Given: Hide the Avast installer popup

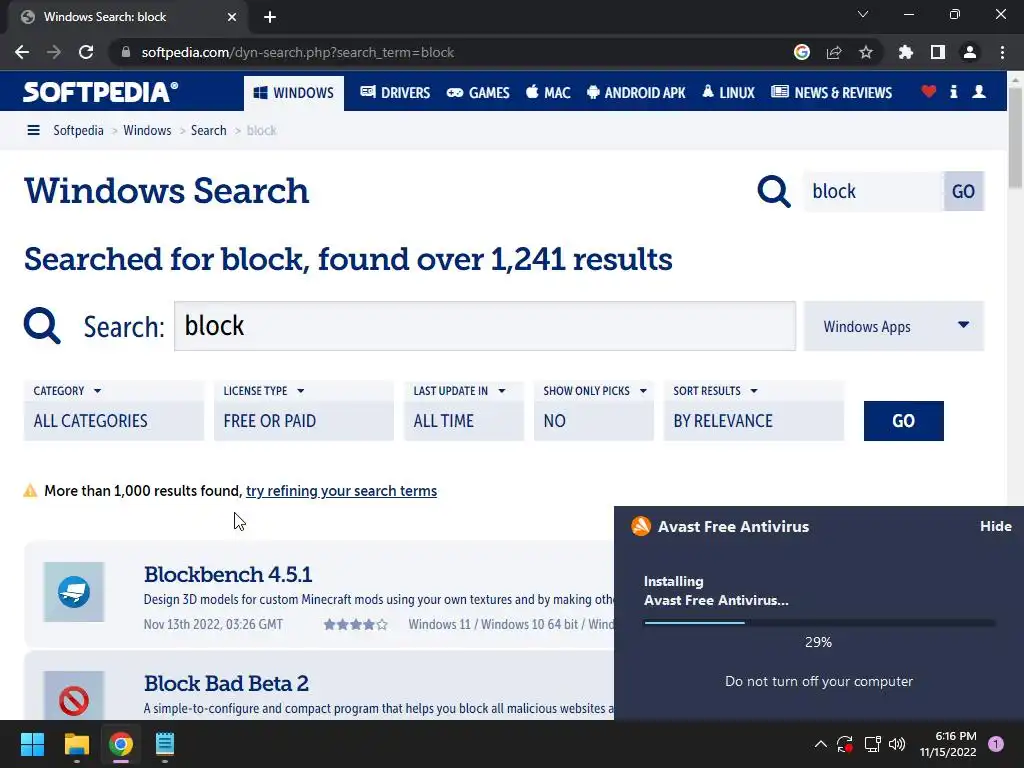Looking at the screenshot, I should pyautogui.click(x=995, y=526).
